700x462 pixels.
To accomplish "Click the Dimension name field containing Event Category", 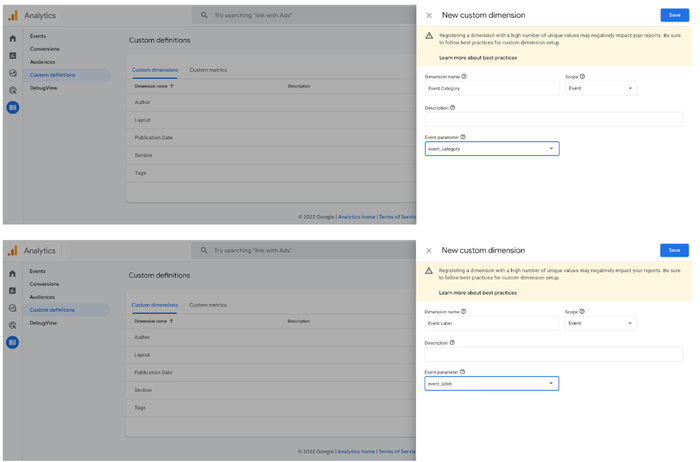I will [491, 88].
